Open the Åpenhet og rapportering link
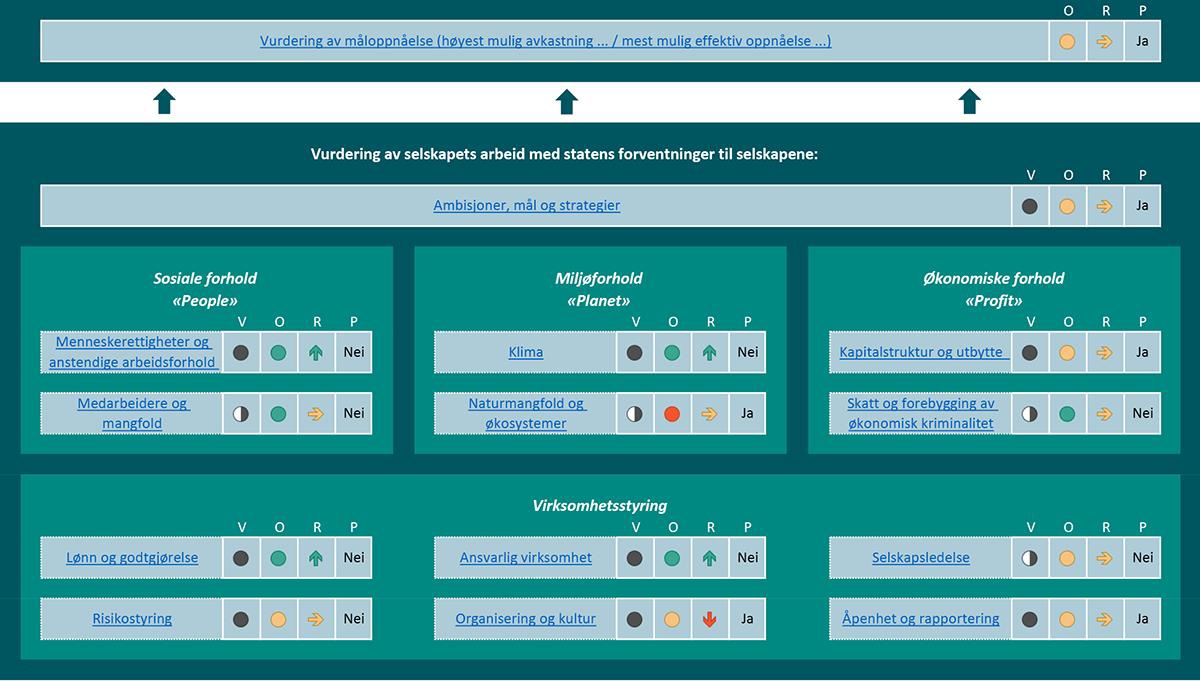The image size is (1200, 681). tap(920, 619)
